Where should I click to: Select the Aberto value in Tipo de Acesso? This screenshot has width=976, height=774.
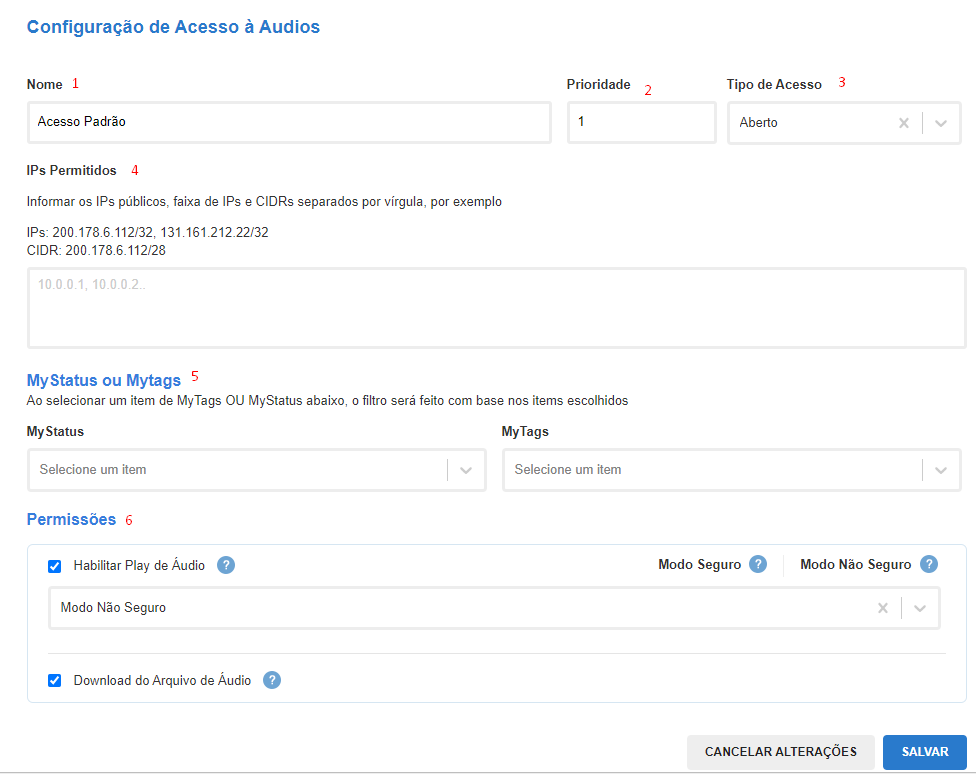[758, 123]
